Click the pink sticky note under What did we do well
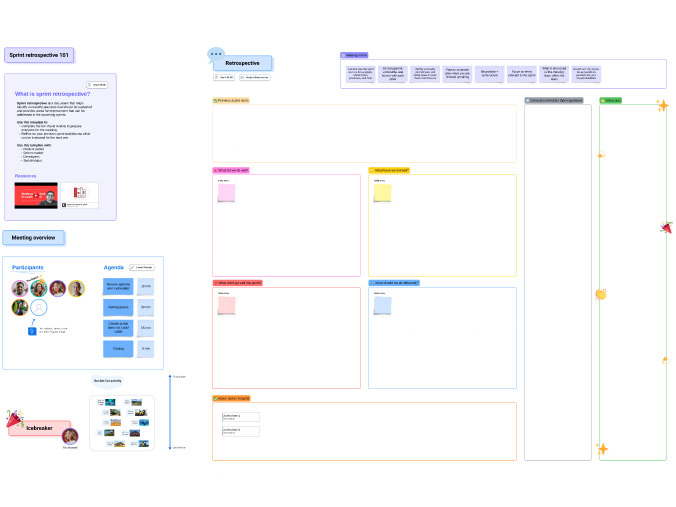 coord(227,193)
